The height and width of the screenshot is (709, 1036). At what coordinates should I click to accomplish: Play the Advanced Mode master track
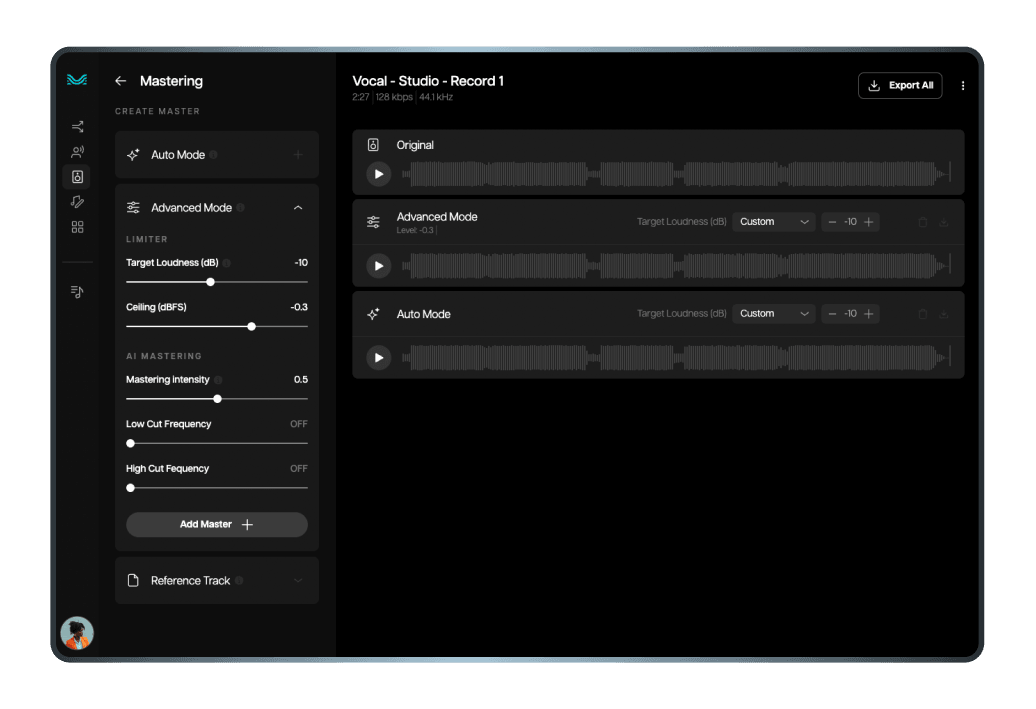379,266
